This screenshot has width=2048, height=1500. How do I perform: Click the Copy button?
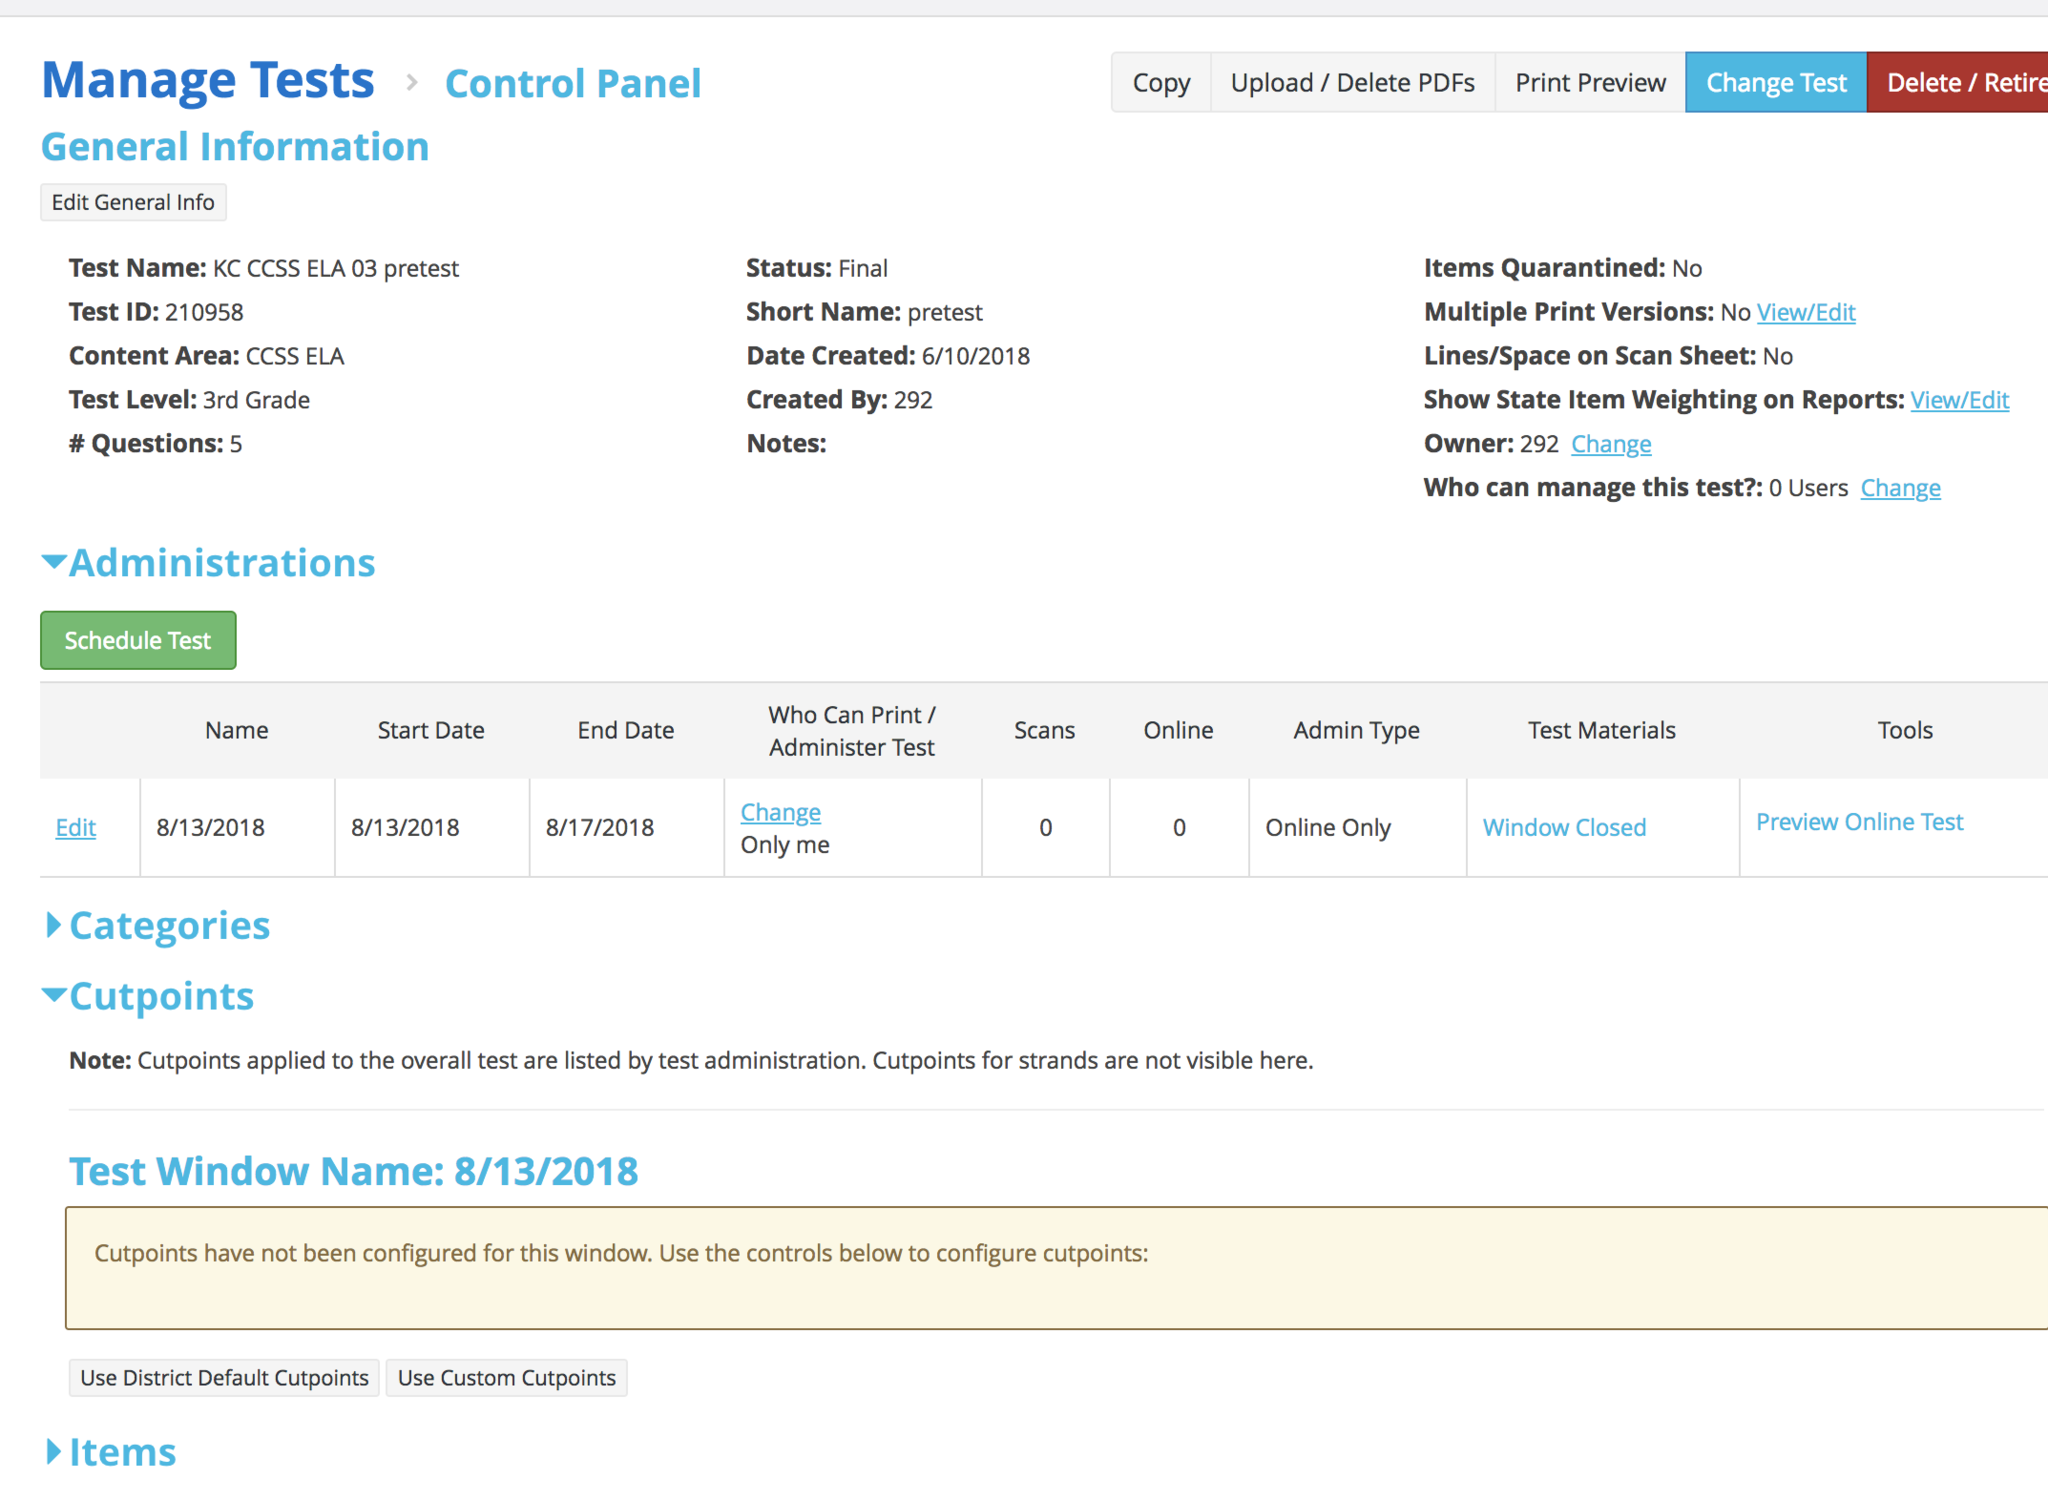point(1160,83)
